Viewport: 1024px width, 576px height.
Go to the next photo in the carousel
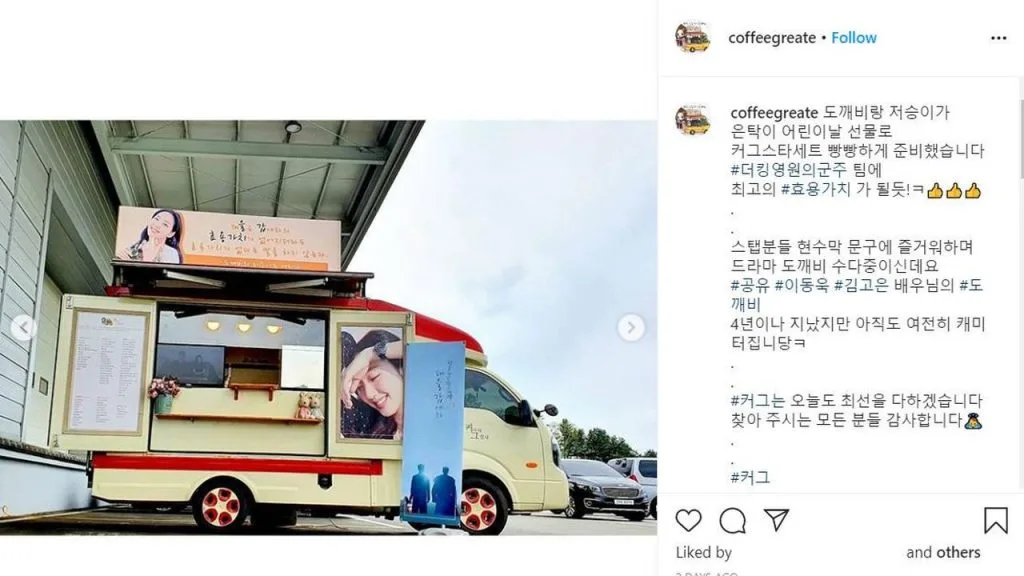tap(631, 328)
